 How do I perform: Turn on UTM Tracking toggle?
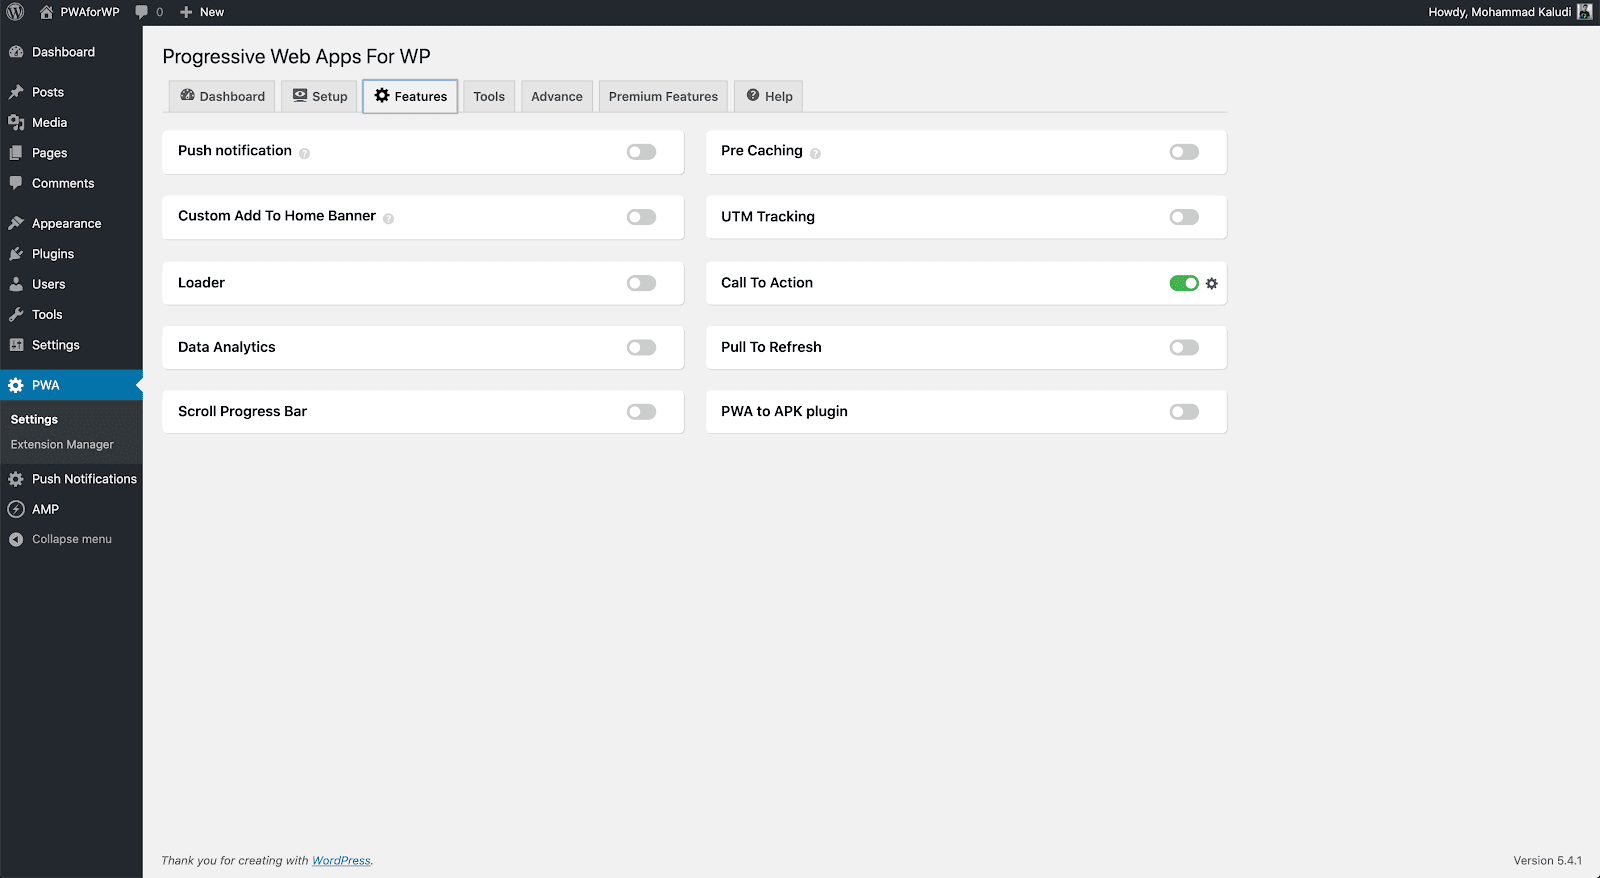tap(1184, 217)
